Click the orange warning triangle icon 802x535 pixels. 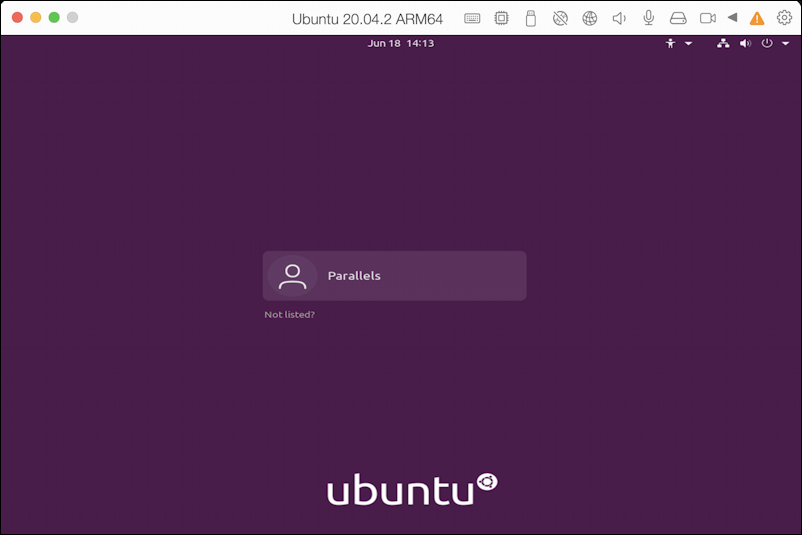click(x=756, y=18)
